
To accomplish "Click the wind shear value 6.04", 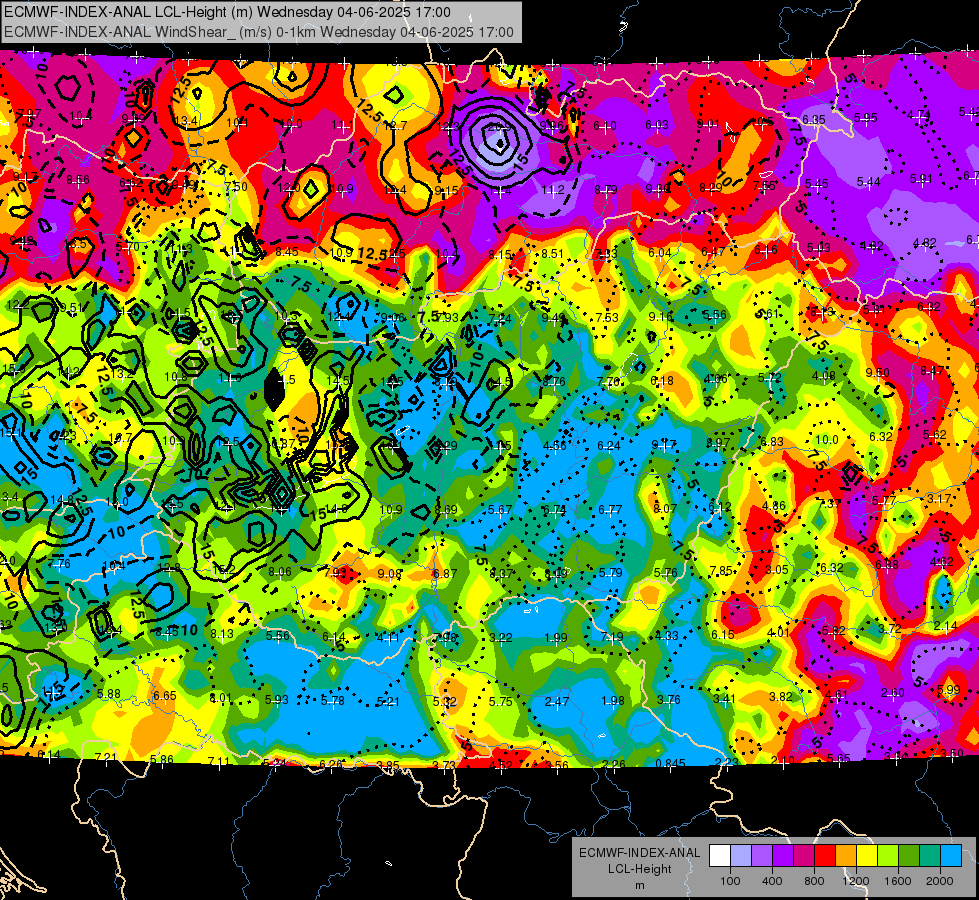I will [x=659, y=253].
